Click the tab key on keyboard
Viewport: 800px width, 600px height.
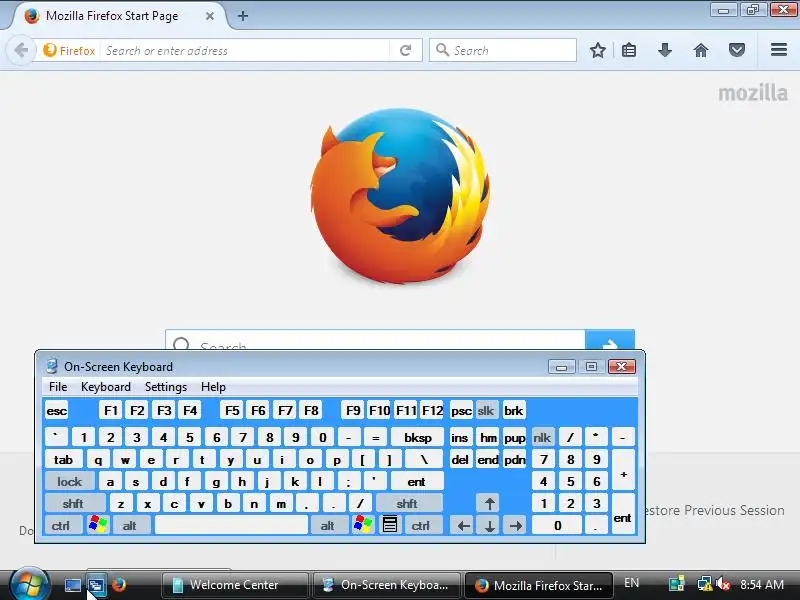[x=63, y=460]
